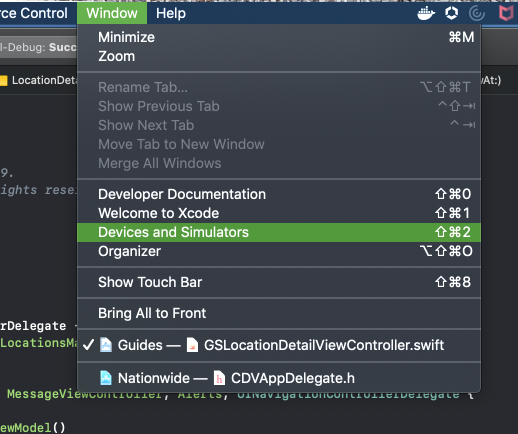Select Welcome to Xcode
The image size is (518, 434).
pos(279,213)
